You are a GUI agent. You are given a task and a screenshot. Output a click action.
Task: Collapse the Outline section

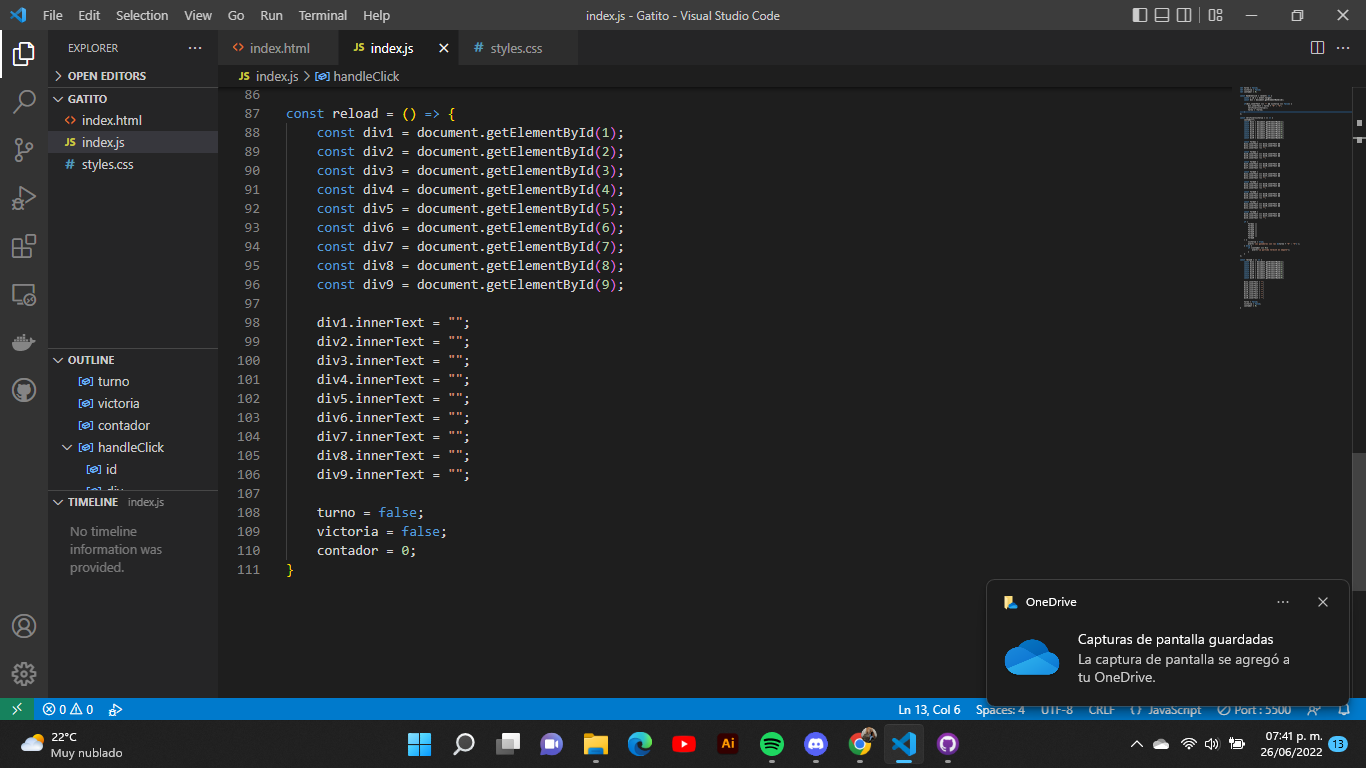pyautogui.click(x=133, y=360)
